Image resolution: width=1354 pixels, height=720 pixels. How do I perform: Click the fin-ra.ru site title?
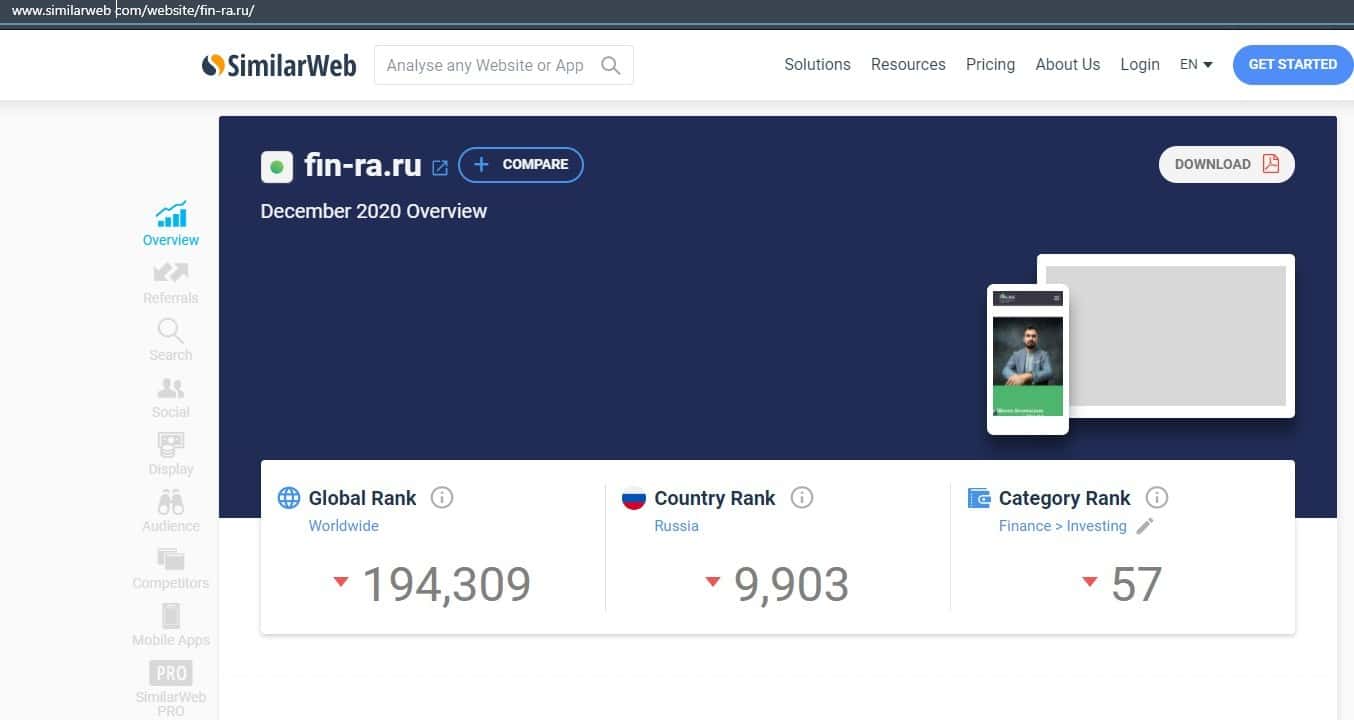(363, 165)
